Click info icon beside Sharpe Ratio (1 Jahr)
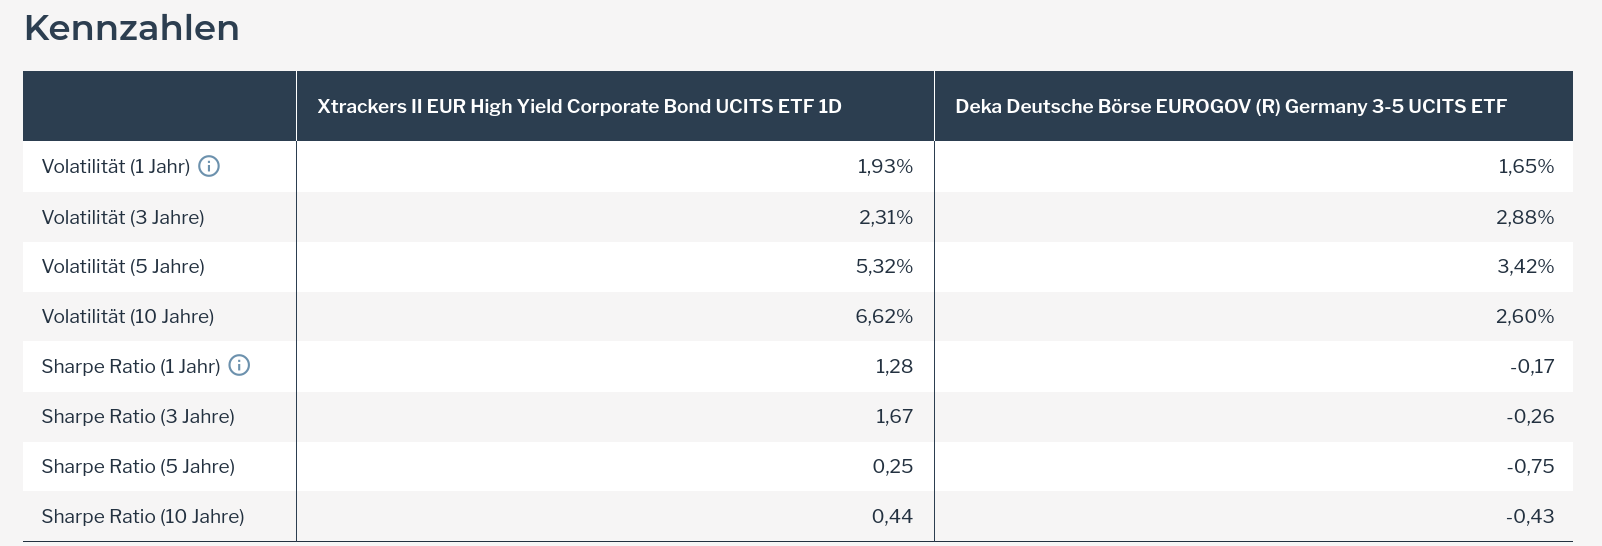The width and height of the screenshot is (1602, 546). click(x=239, y=366)
